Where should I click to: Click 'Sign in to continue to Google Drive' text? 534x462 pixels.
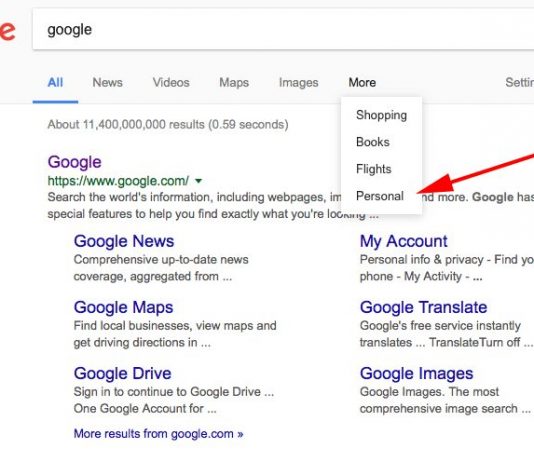tap(174, 392)
